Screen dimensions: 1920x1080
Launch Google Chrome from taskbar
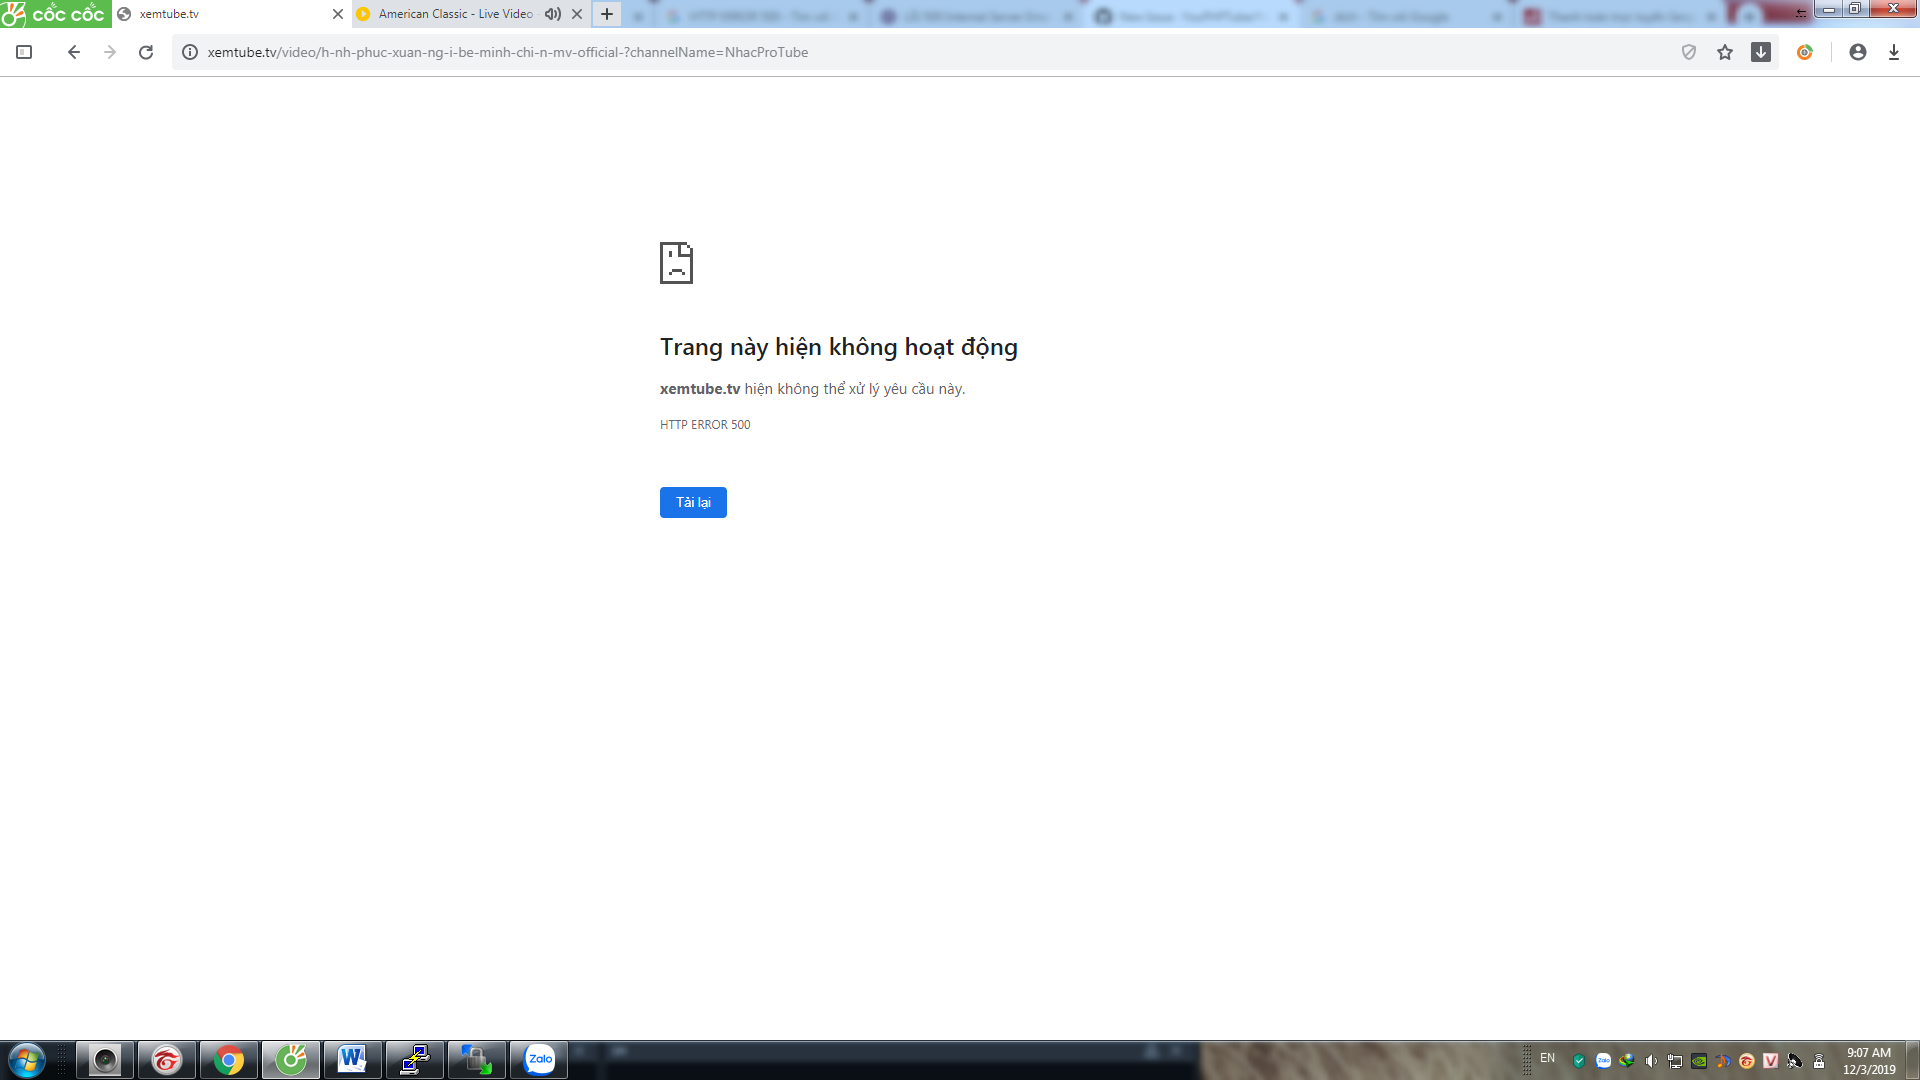click(x=229, y=1060)
